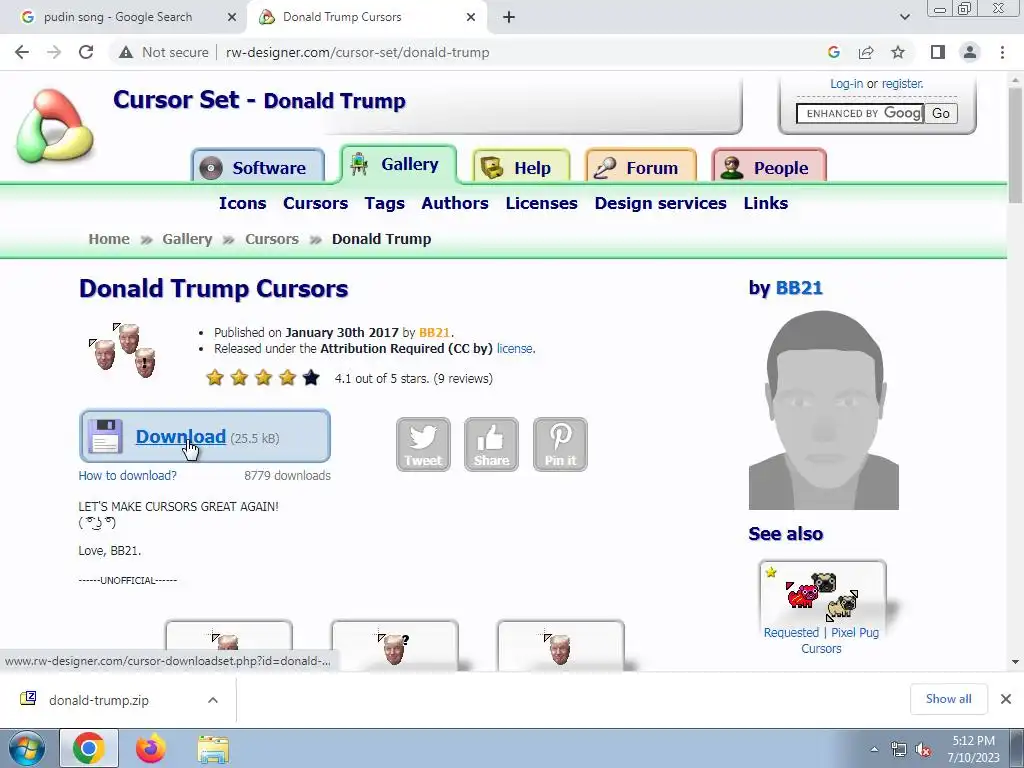Click the orange BB21 author link in published line
Screen dimensions: 1024x768
[x=434, y=332]
